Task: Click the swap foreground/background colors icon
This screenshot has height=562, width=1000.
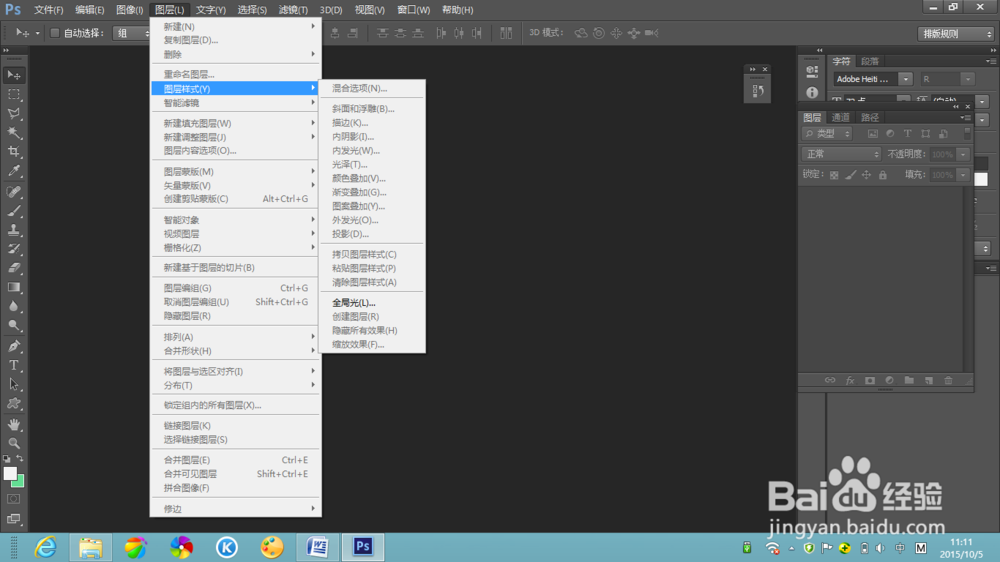Action: [20, 459]
